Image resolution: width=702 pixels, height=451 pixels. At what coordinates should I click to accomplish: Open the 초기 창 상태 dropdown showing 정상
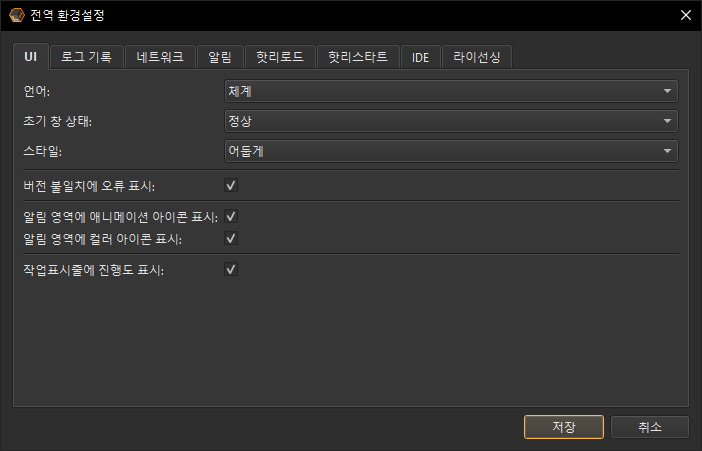[451, 121]
